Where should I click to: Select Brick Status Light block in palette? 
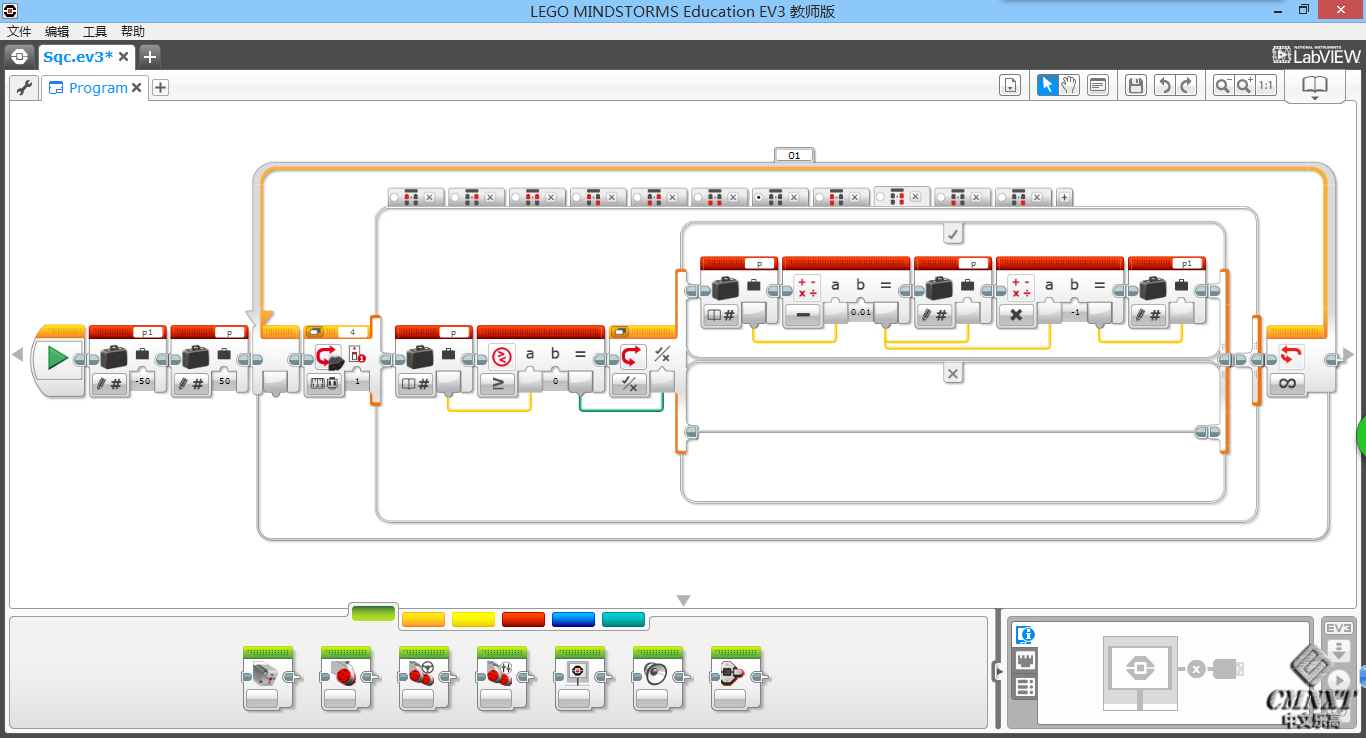[736, 678]
